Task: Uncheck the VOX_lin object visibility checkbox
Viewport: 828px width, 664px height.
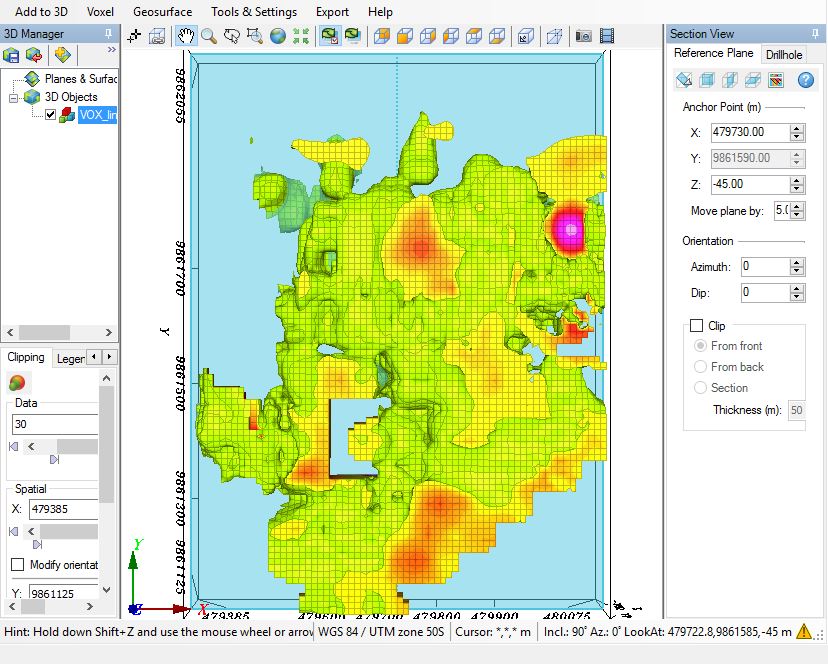Action: coord(51,114)
